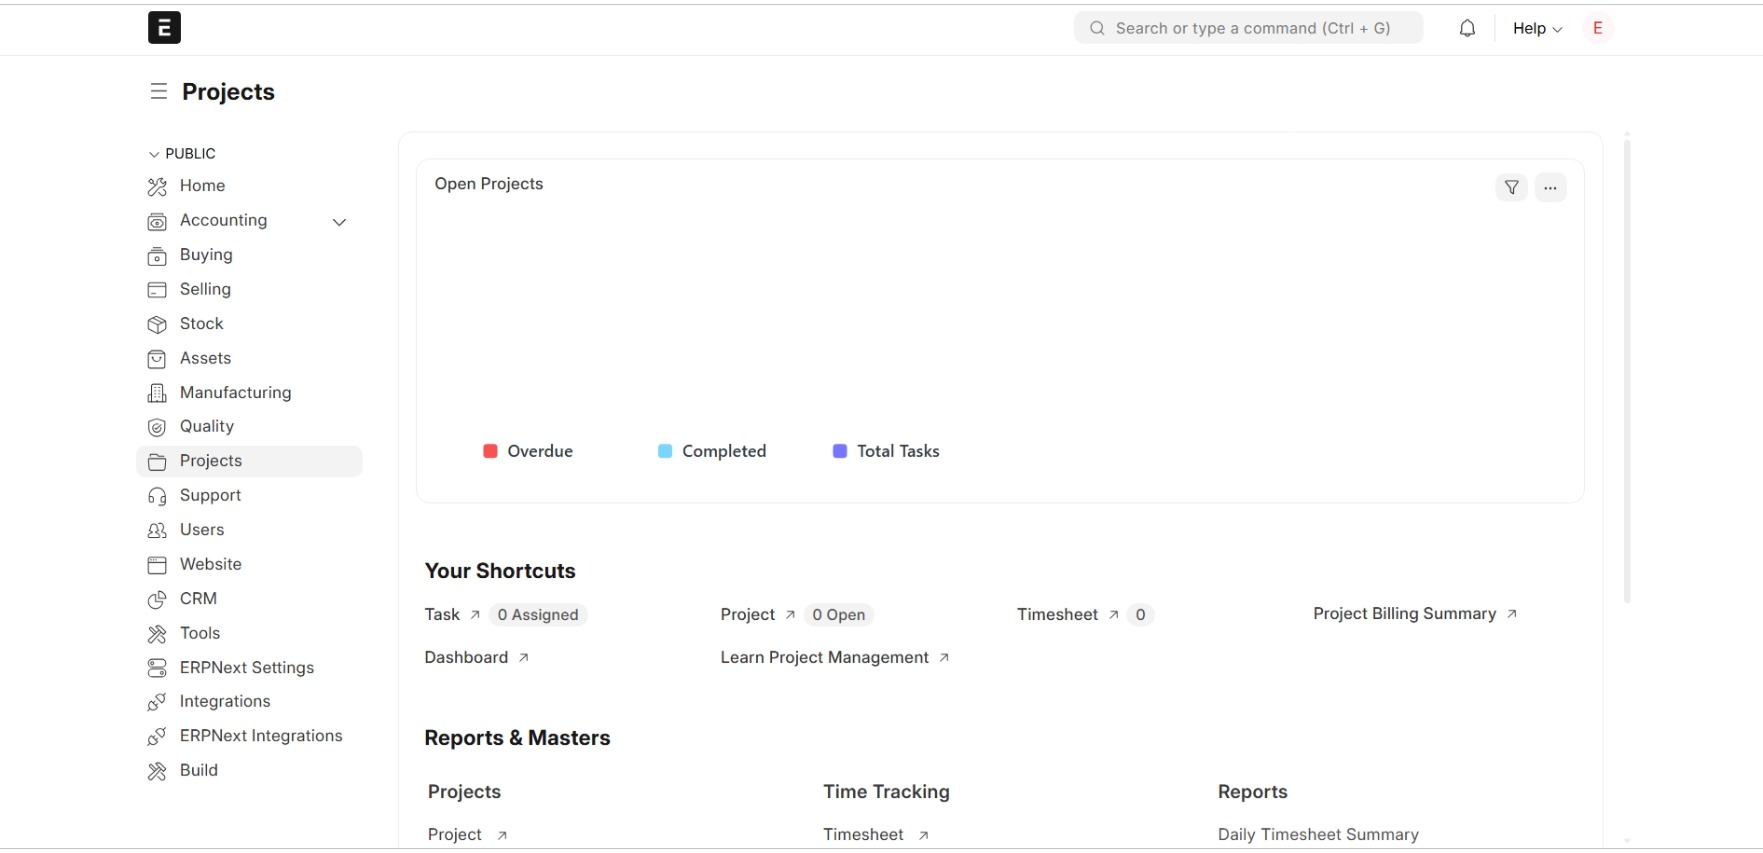This screenshot has width=1763, height=853.
Task: Select ERPNext Settings in the sidebar
Action: pos(249,668)
